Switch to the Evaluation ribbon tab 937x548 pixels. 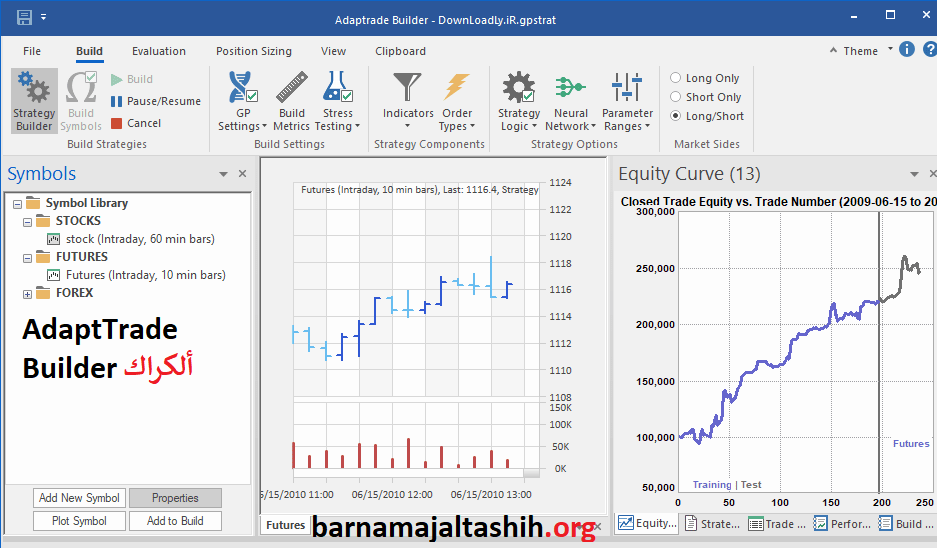click(x=159, y=51)
